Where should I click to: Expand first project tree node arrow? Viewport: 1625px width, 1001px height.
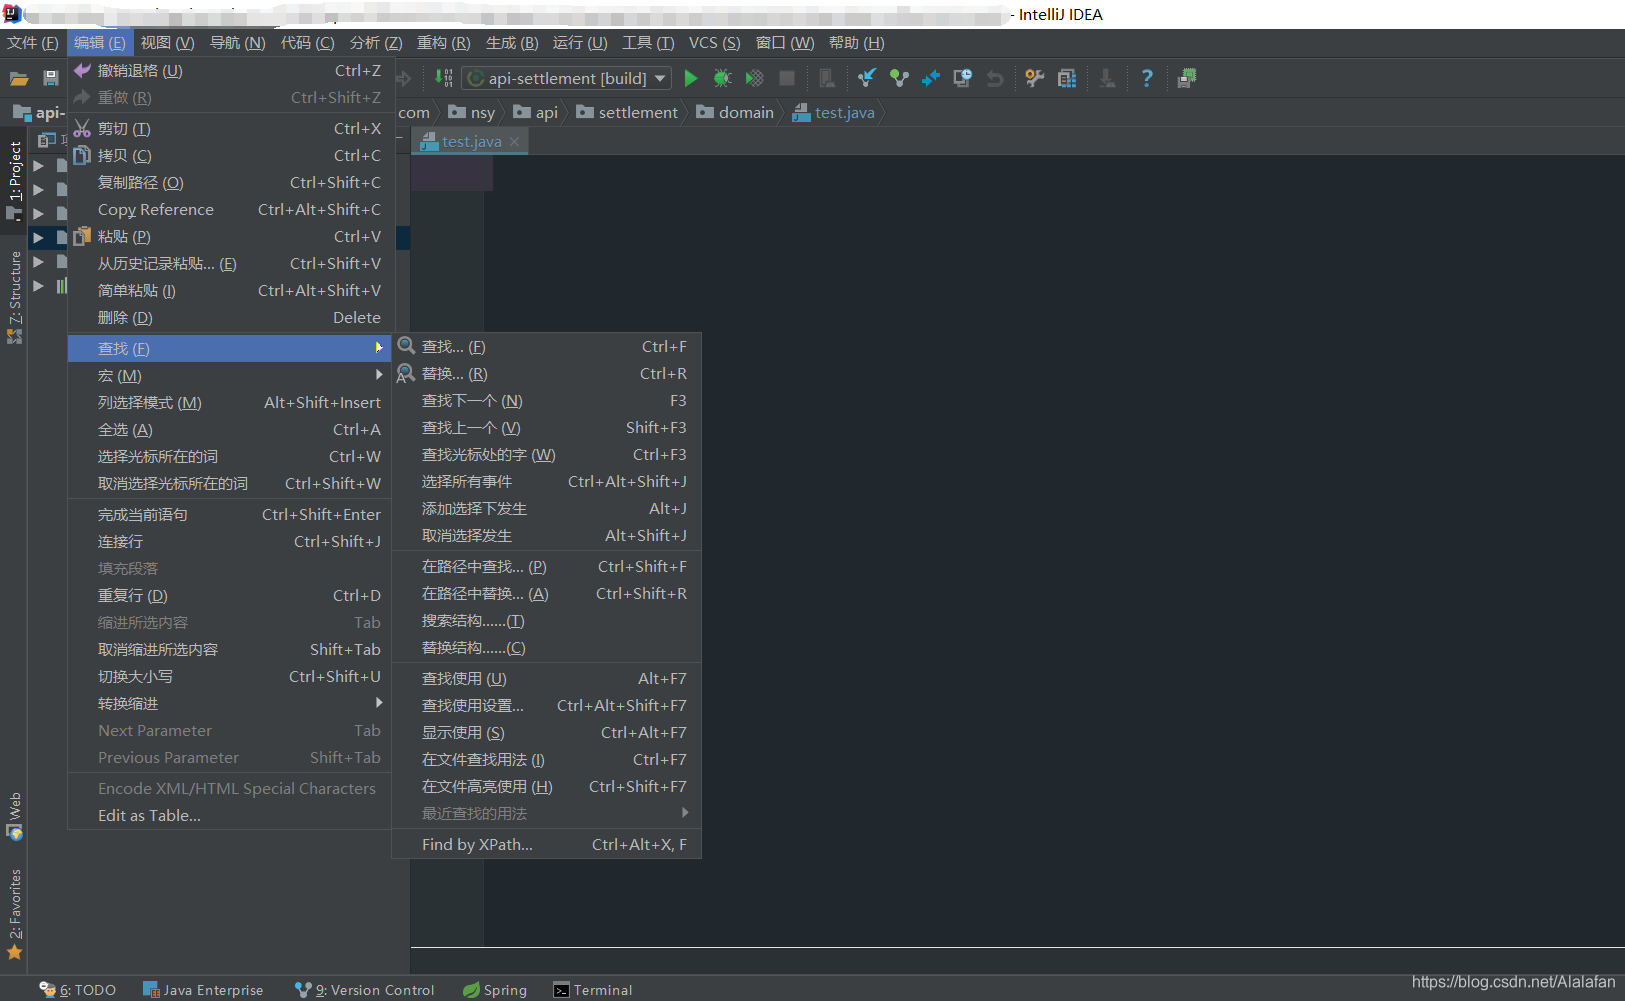point(38,166)
